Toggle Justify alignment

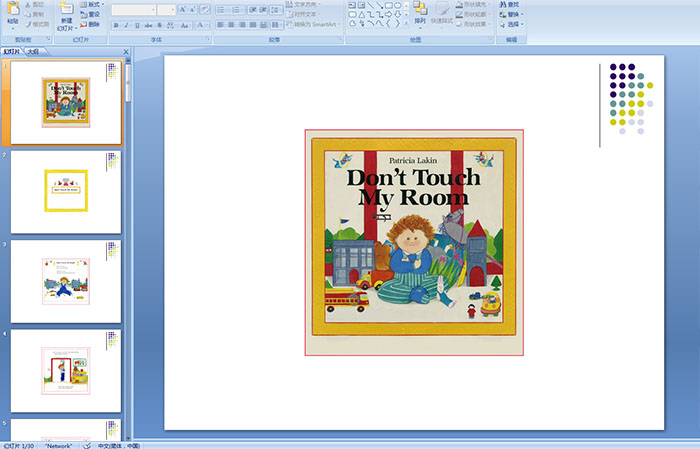(x=253, y=25)
